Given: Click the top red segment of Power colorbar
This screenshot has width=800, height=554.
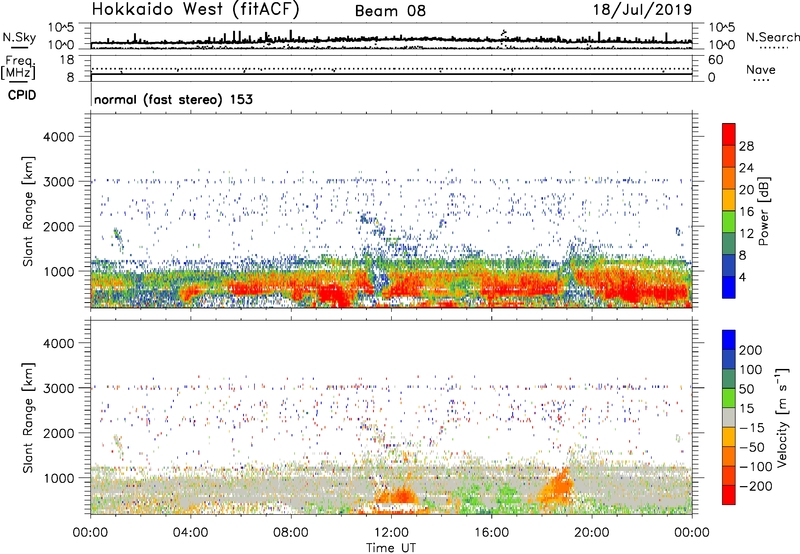Looking at the screenshot, I should click(729, 134).
